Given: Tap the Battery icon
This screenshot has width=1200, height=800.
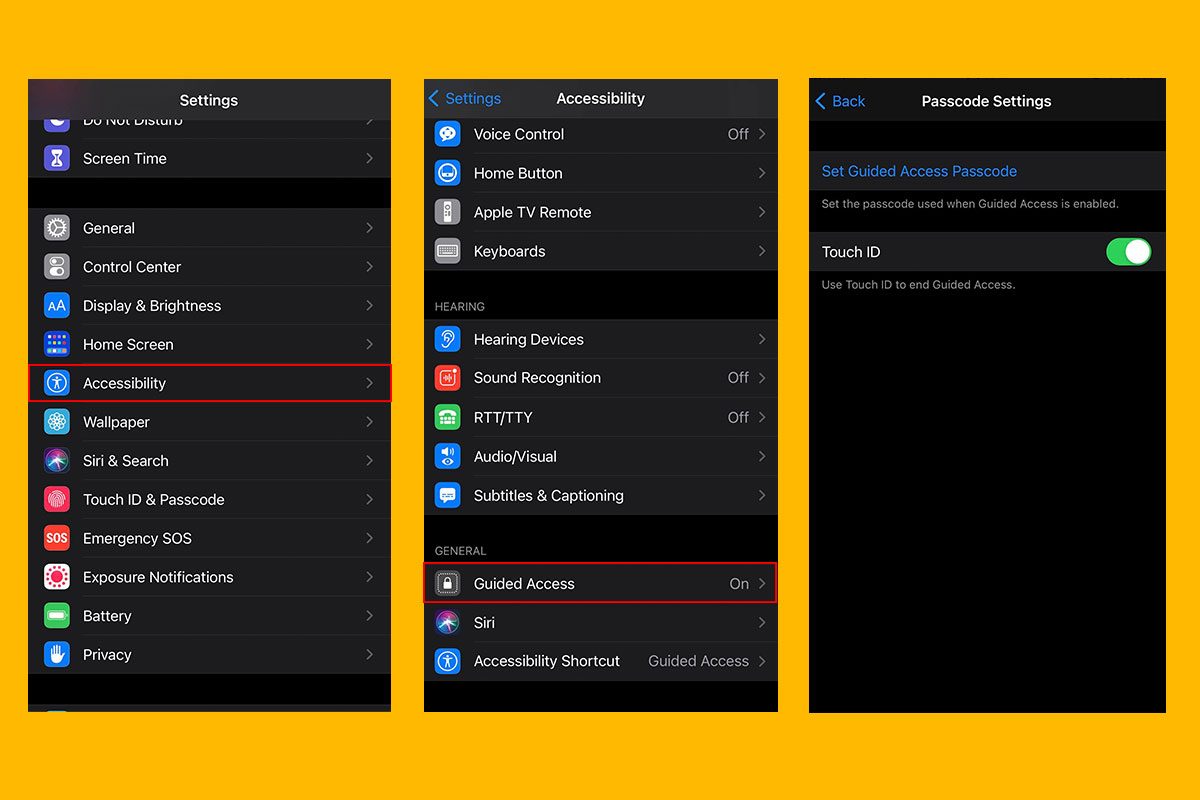Looking at the screenshot, I should tap(57, 616).
